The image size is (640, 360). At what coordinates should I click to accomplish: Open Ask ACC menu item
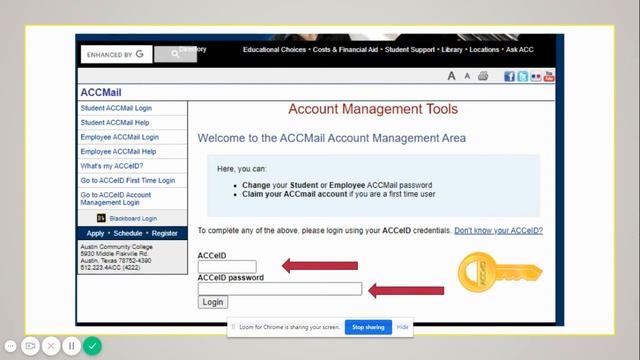(520, 50)
